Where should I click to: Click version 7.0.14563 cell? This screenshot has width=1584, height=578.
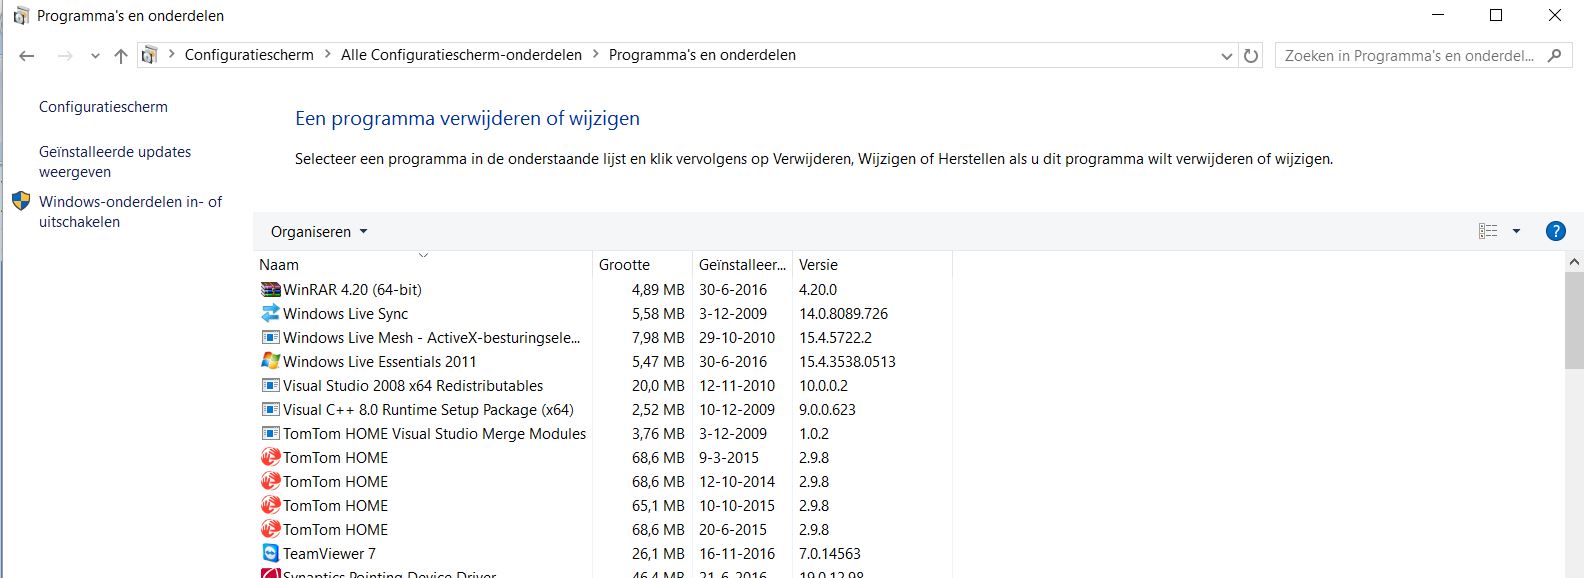[830, 554]
